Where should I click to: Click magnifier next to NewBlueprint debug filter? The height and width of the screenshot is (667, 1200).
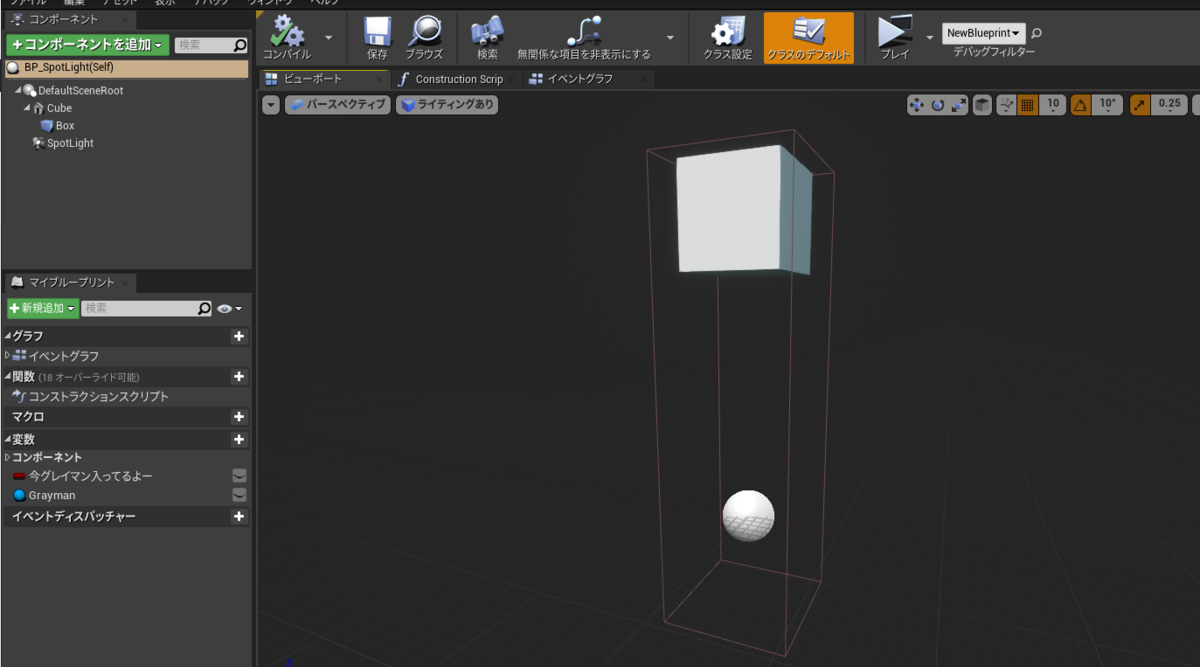1036,33
